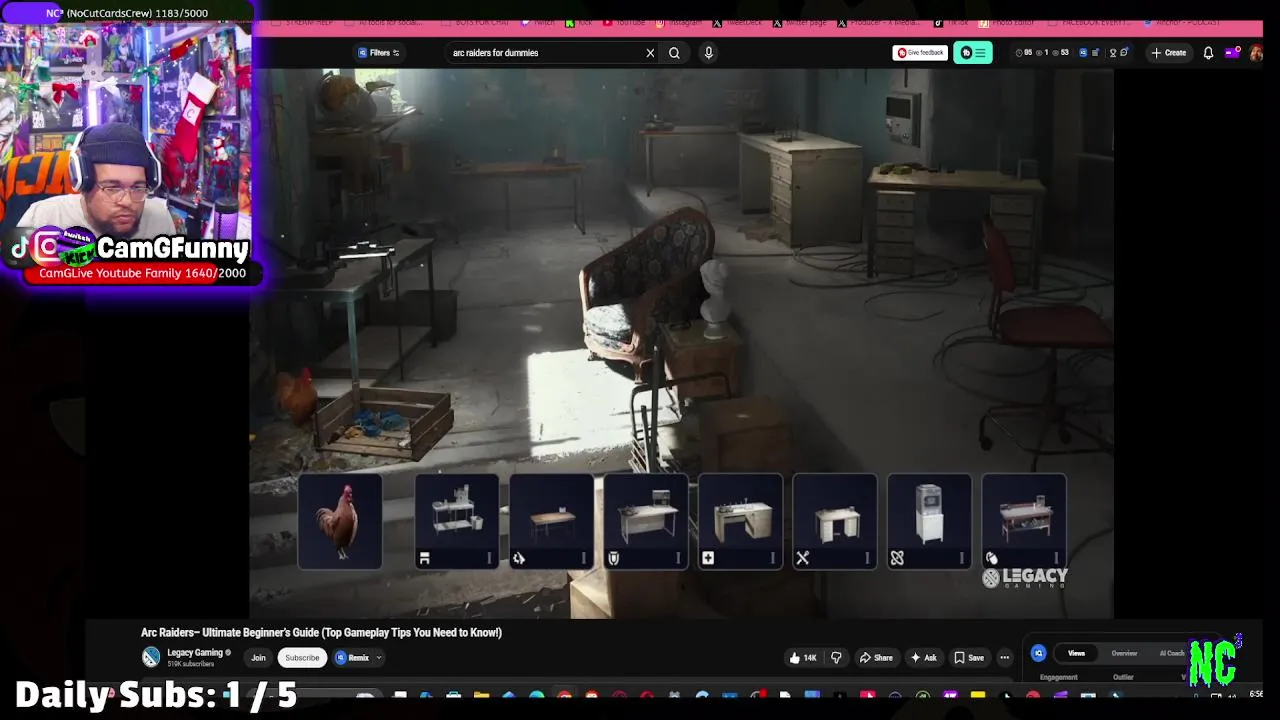Click the Legacy Gaming channel avatar
The width and height of the screenshot is (1280, 720).
[x=151, y=657]
